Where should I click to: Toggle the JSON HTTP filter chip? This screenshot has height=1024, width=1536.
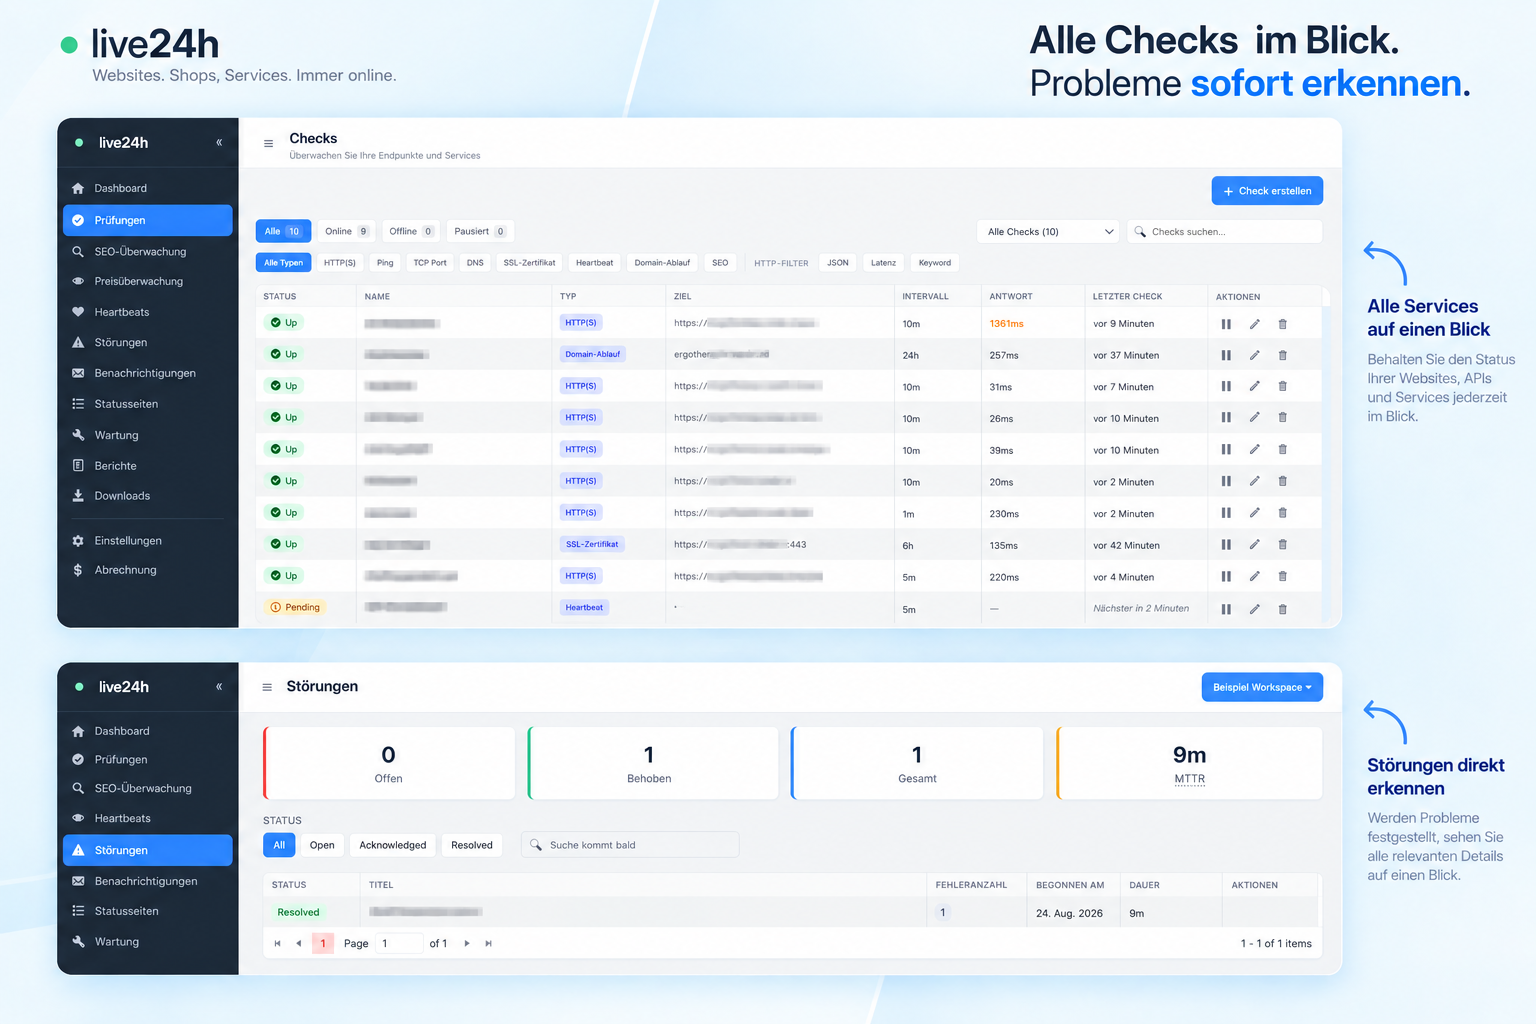838,263
